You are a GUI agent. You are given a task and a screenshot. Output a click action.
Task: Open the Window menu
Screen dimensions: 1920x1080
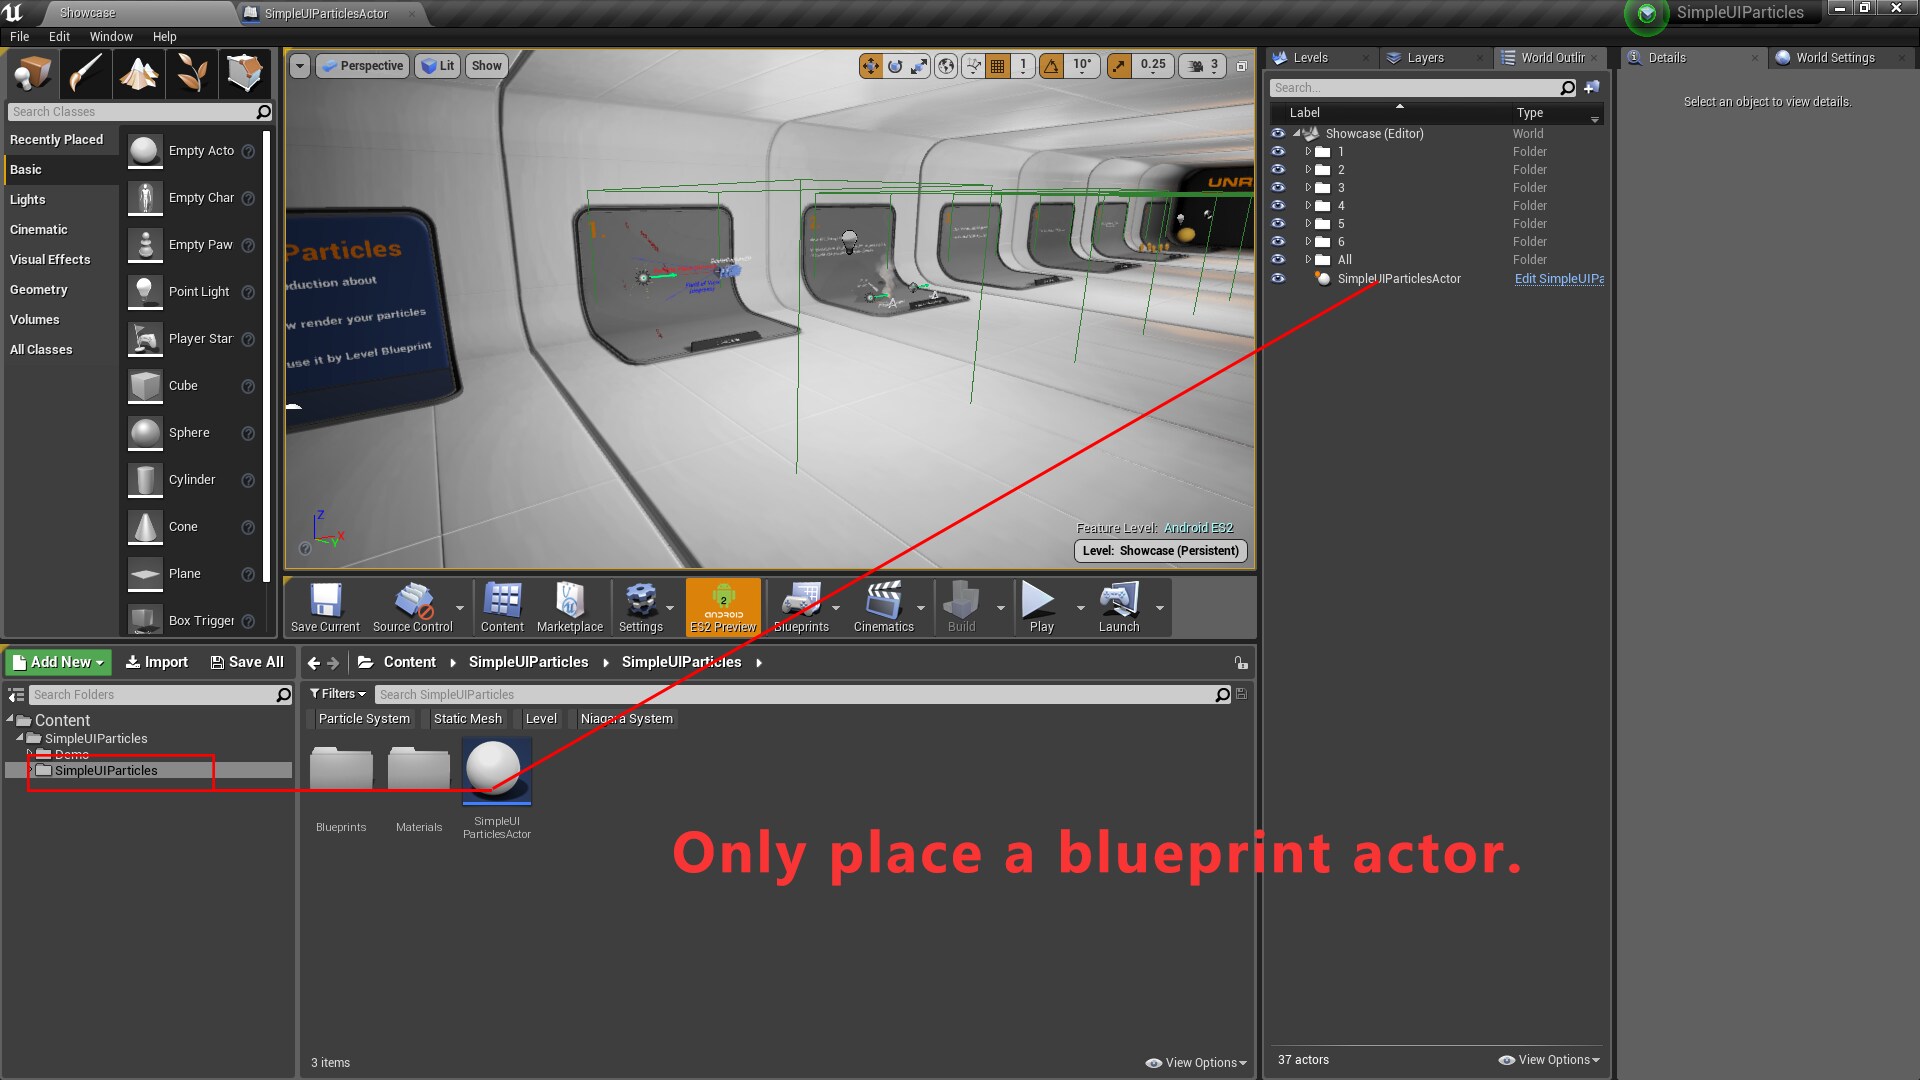(111, 36)
